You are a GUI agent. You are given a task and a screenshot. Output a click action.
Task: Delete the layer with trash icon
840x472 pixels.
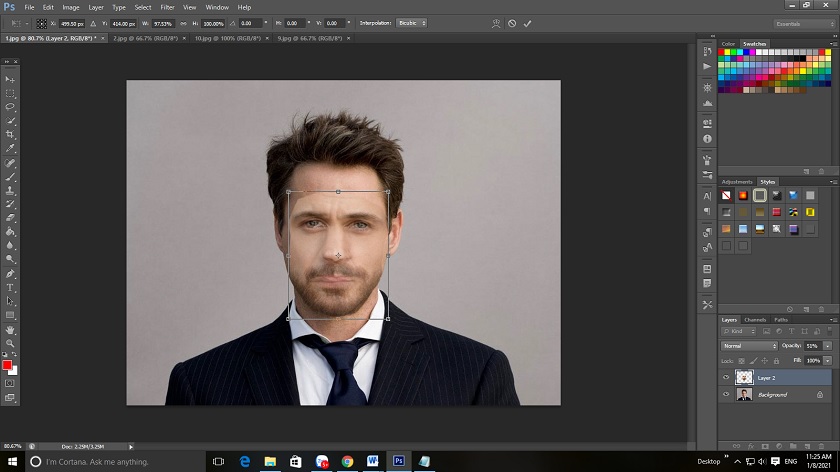[821, 446]
